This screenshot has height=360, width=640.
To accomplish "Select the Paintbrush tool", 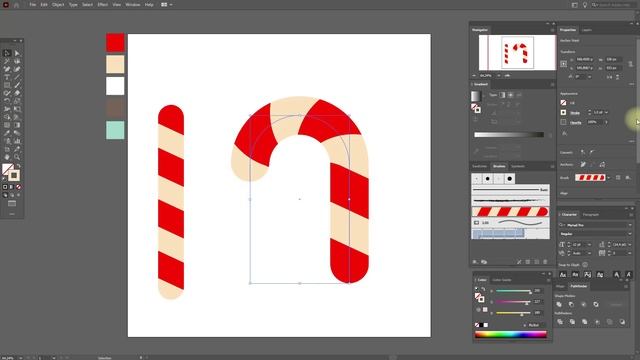I will tap(17, 85).
